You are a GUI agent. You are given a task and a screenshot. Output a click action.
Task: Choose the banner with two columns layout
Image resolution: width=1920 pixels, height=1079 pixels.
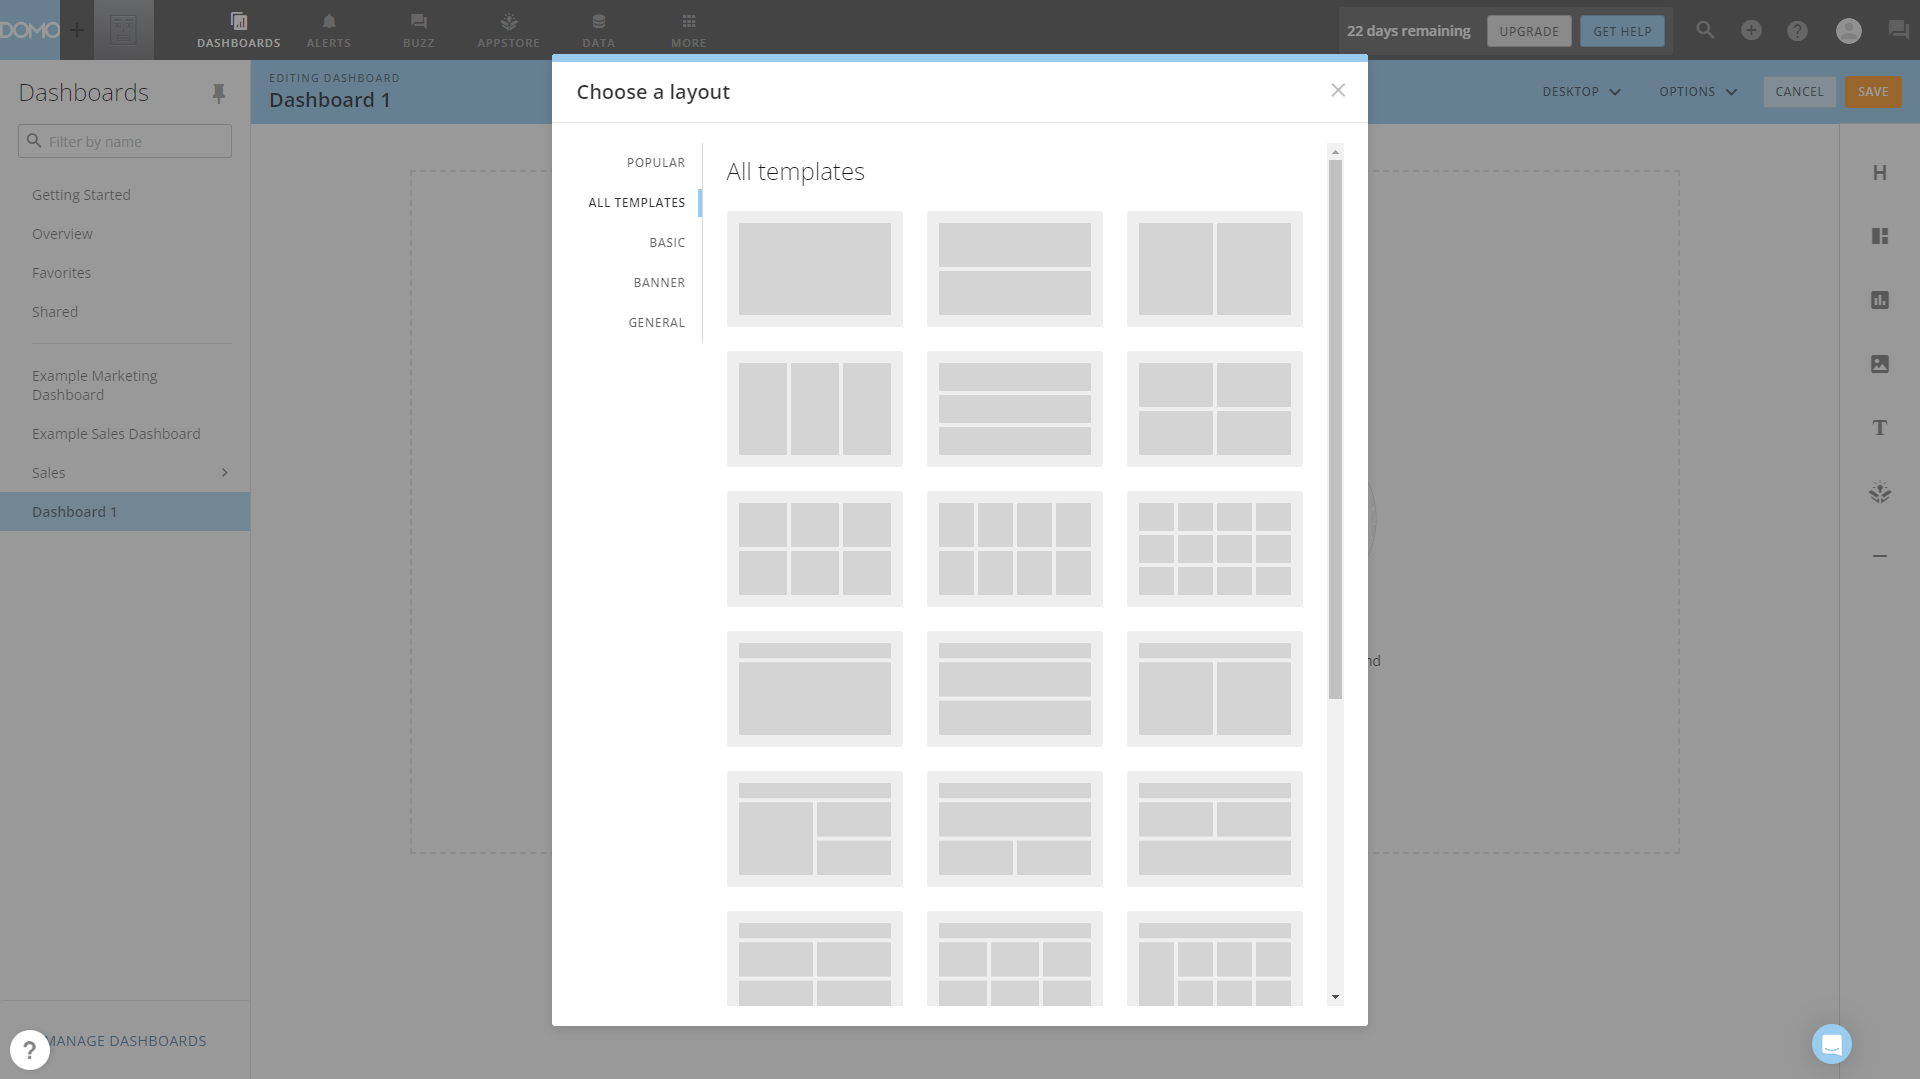[1214, 688]
